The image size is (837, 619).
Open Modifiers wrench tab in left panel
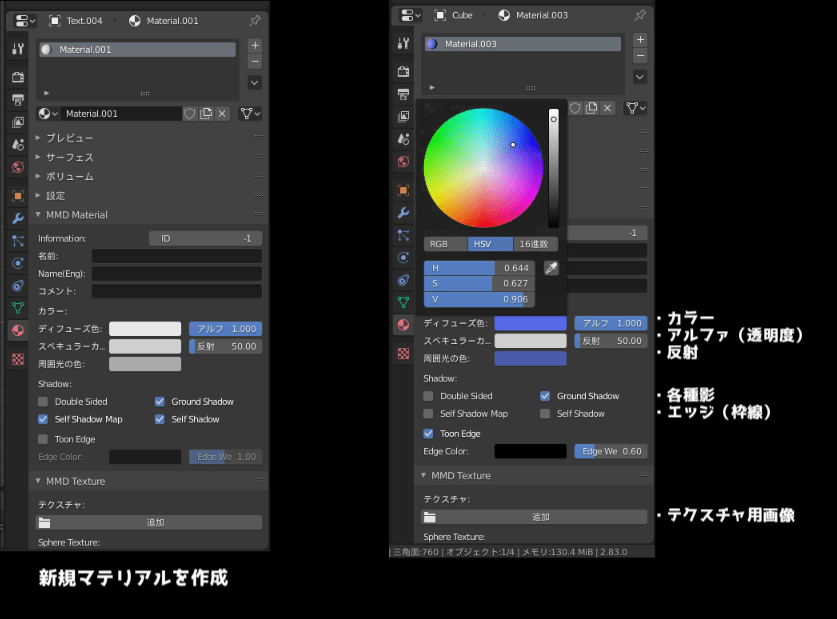pos(18,218)
